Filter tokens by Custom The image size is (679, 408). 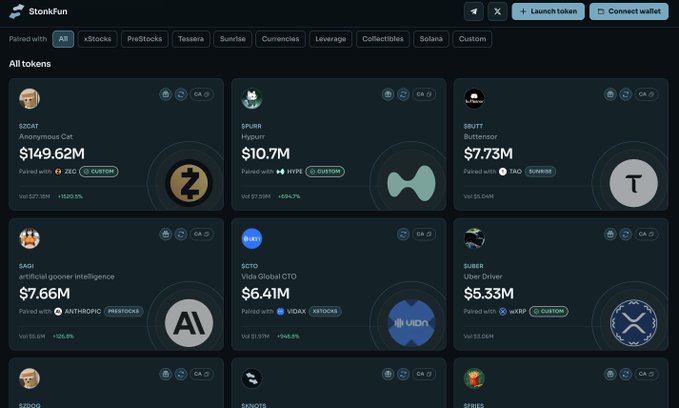coord(472,39)
